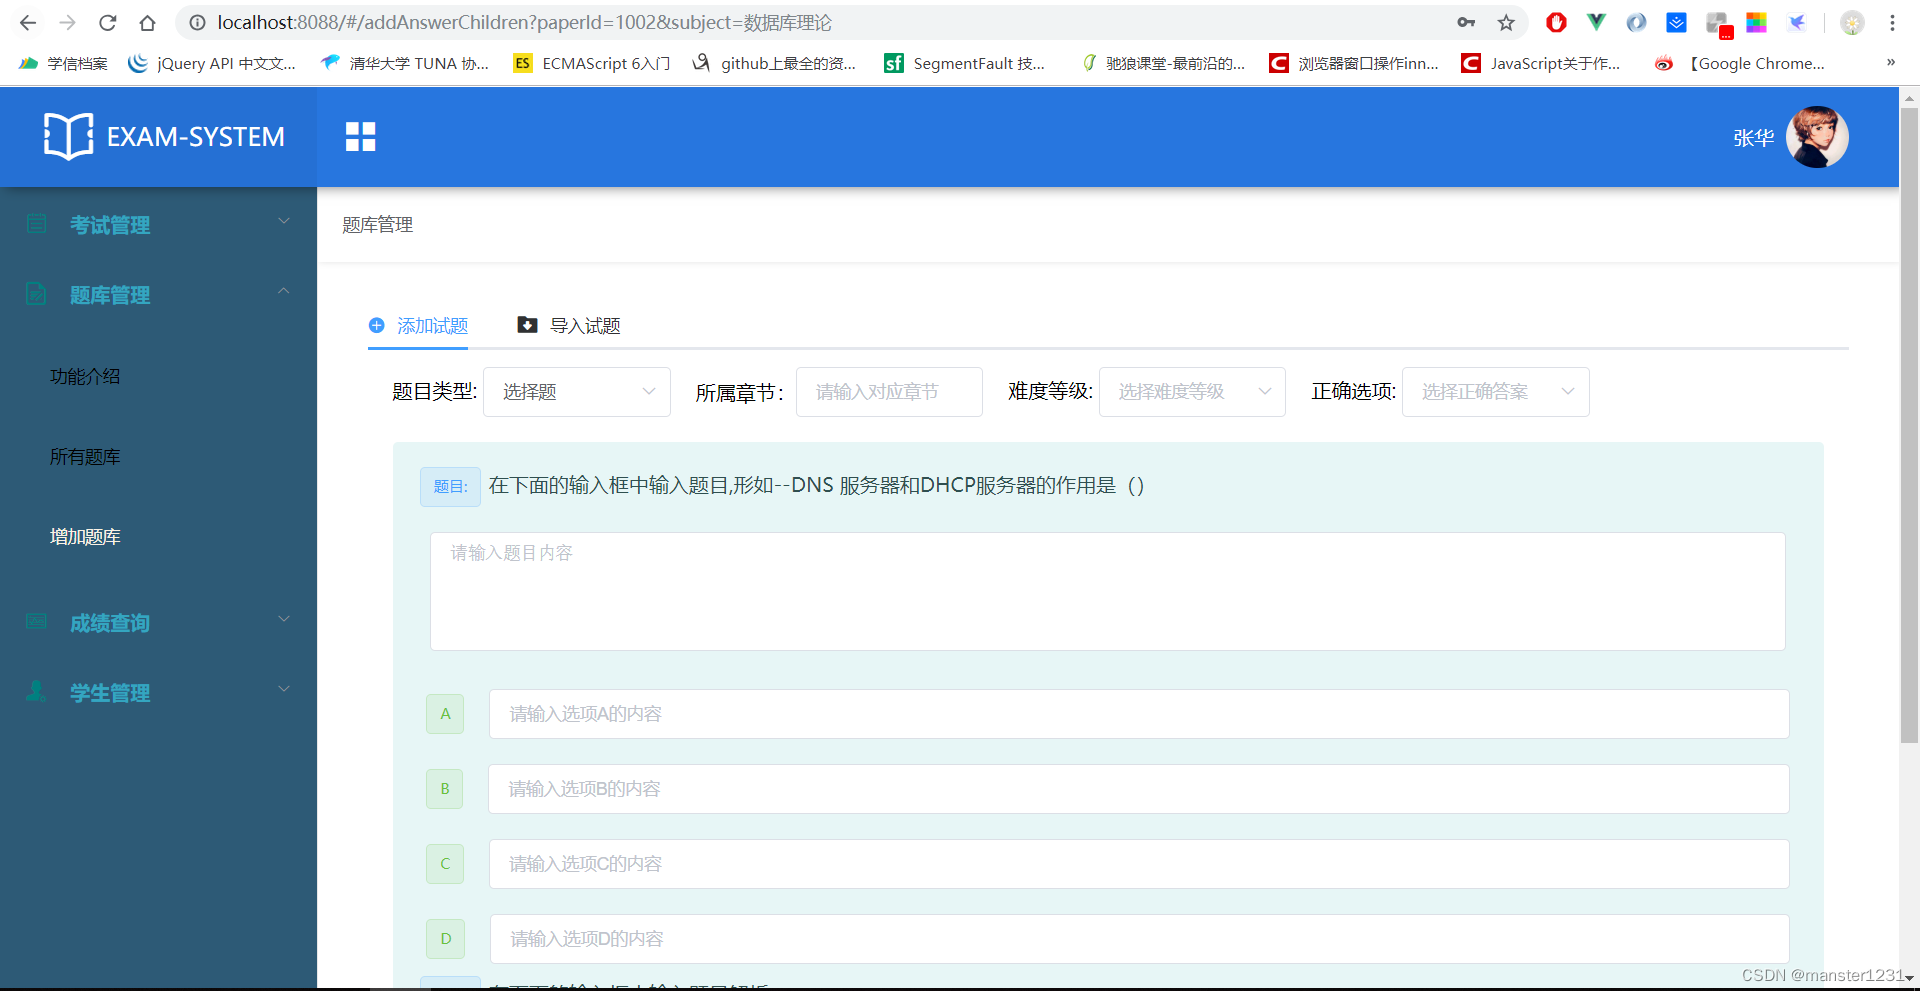Open the 增加题库 page

pyautogui.click(x=85, y=536)
